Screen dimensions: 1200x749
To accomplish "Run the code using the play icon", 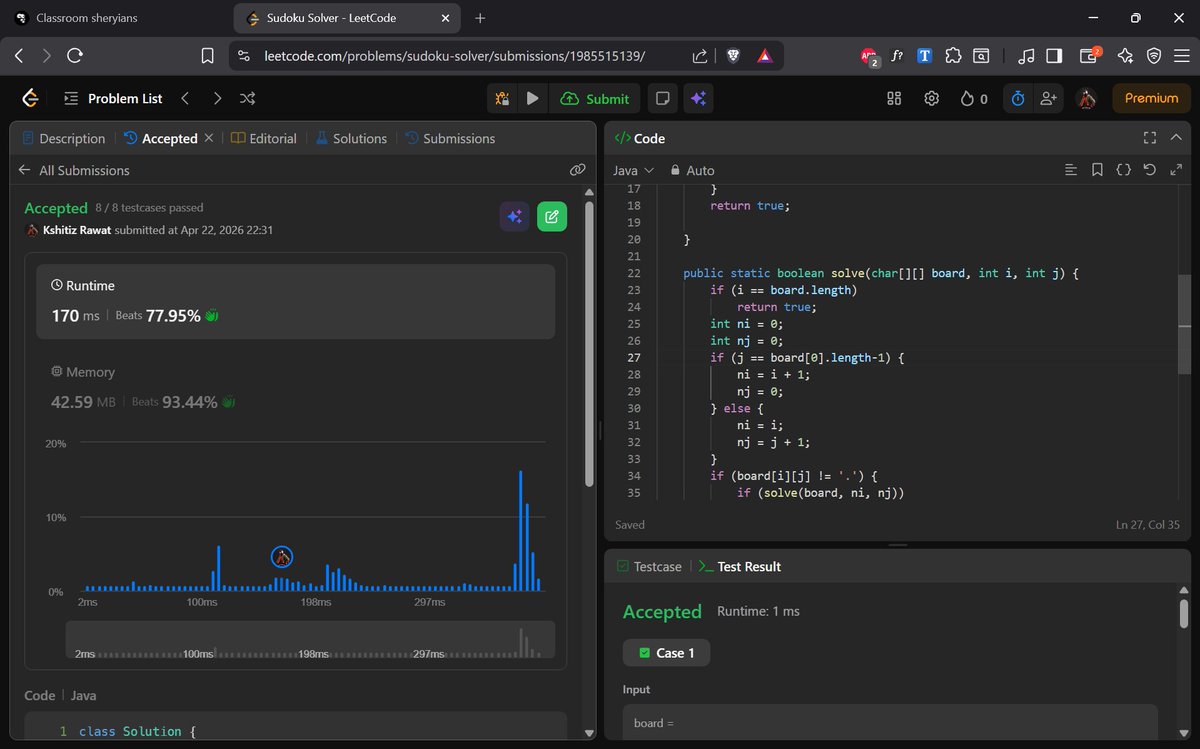I will tap(532, 98).
